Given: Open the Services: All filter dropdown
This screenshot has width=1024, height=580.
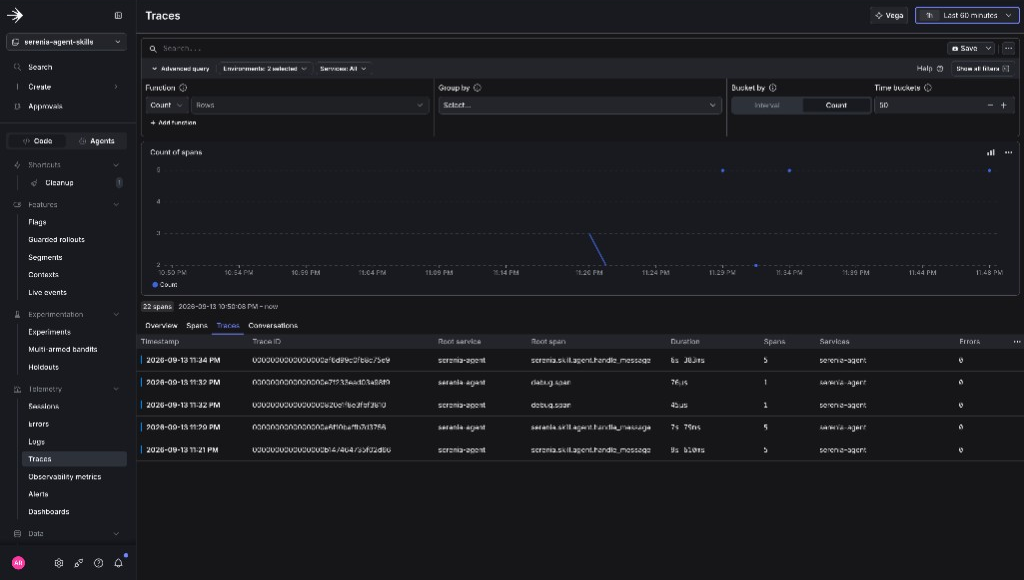Looking at the screenshot, I should coord(343,69).
